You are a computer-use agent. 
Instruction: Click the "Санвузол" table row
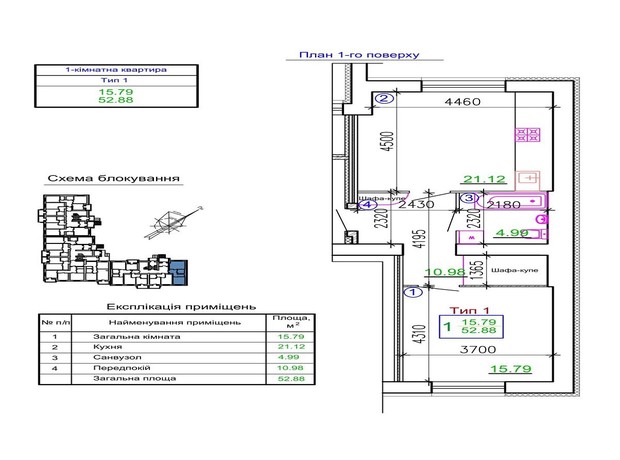point(177,358)
